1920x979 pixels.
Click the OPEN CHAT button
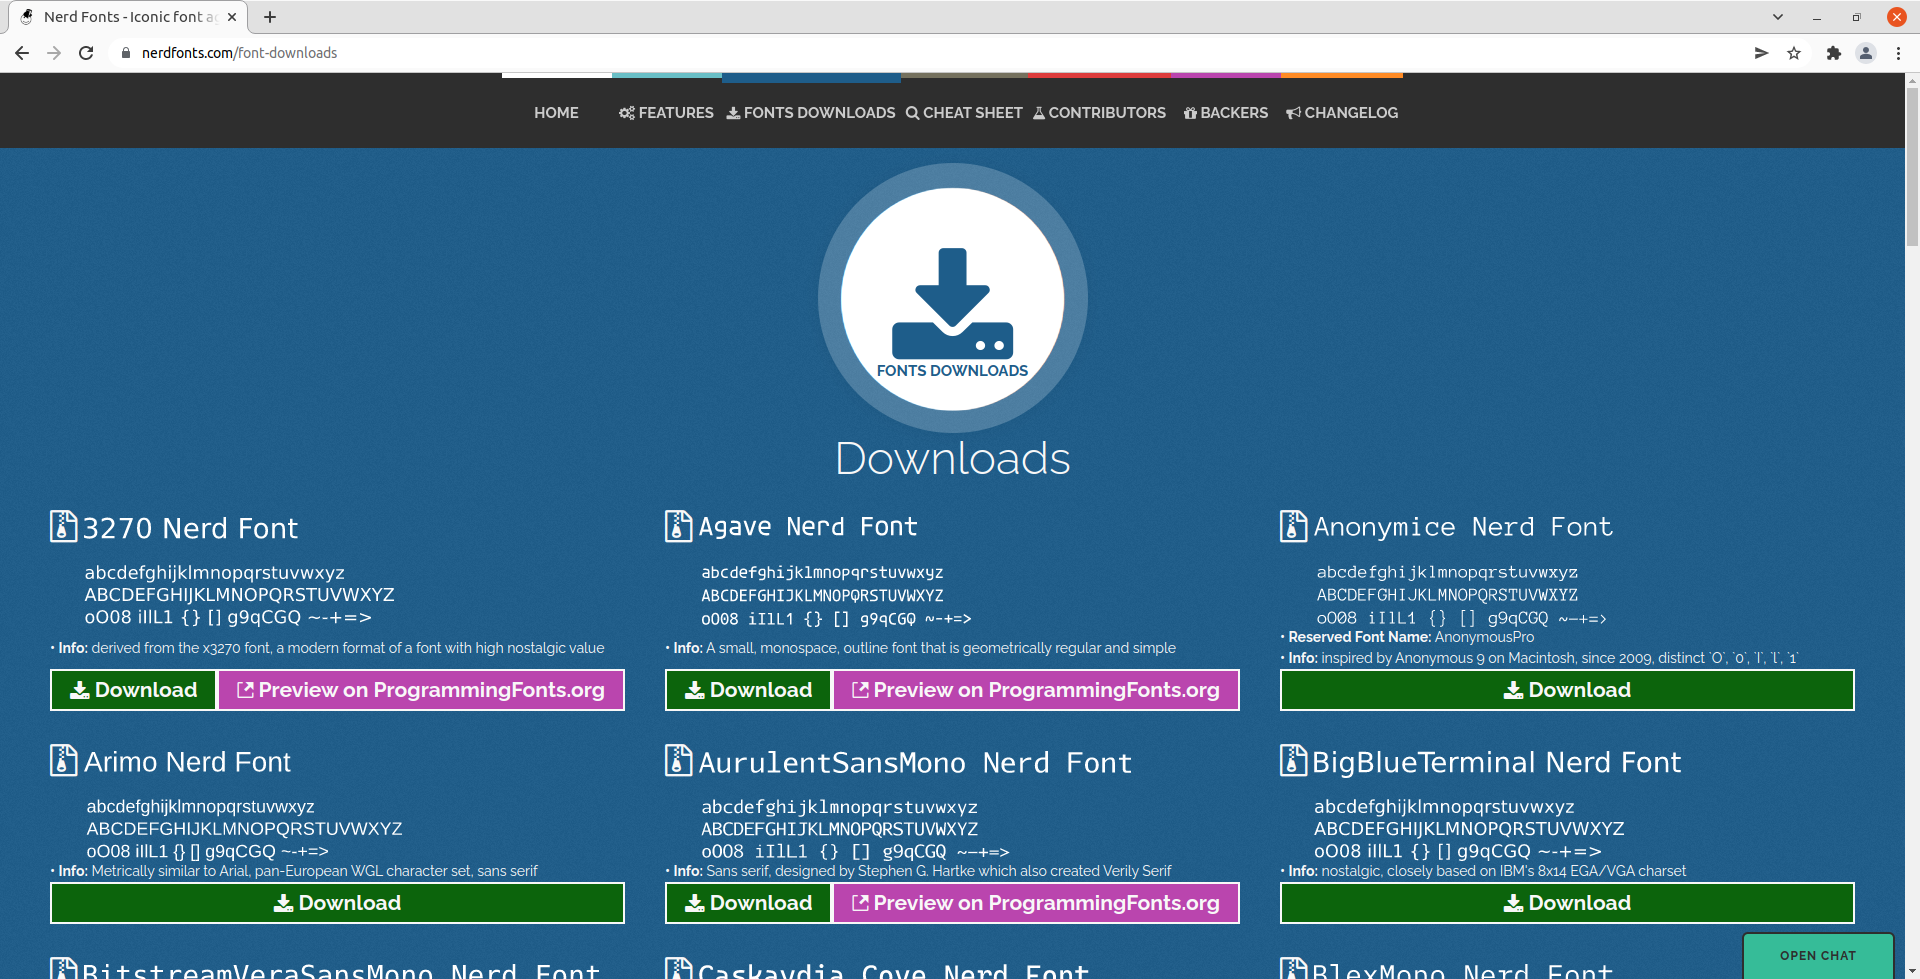(1818, 956)
